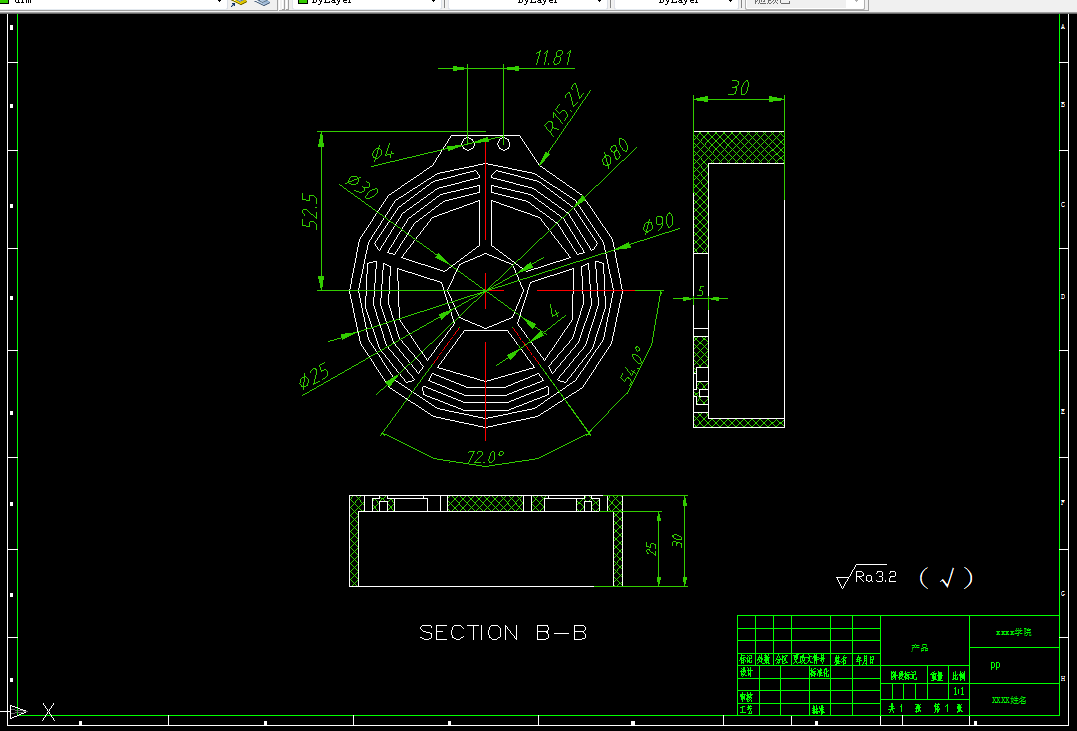The width and height of the screenshot is (1077, 731).
Task: Select the 30 width dimension above side view
Action: pyautogui.click(x=738, y=88)
